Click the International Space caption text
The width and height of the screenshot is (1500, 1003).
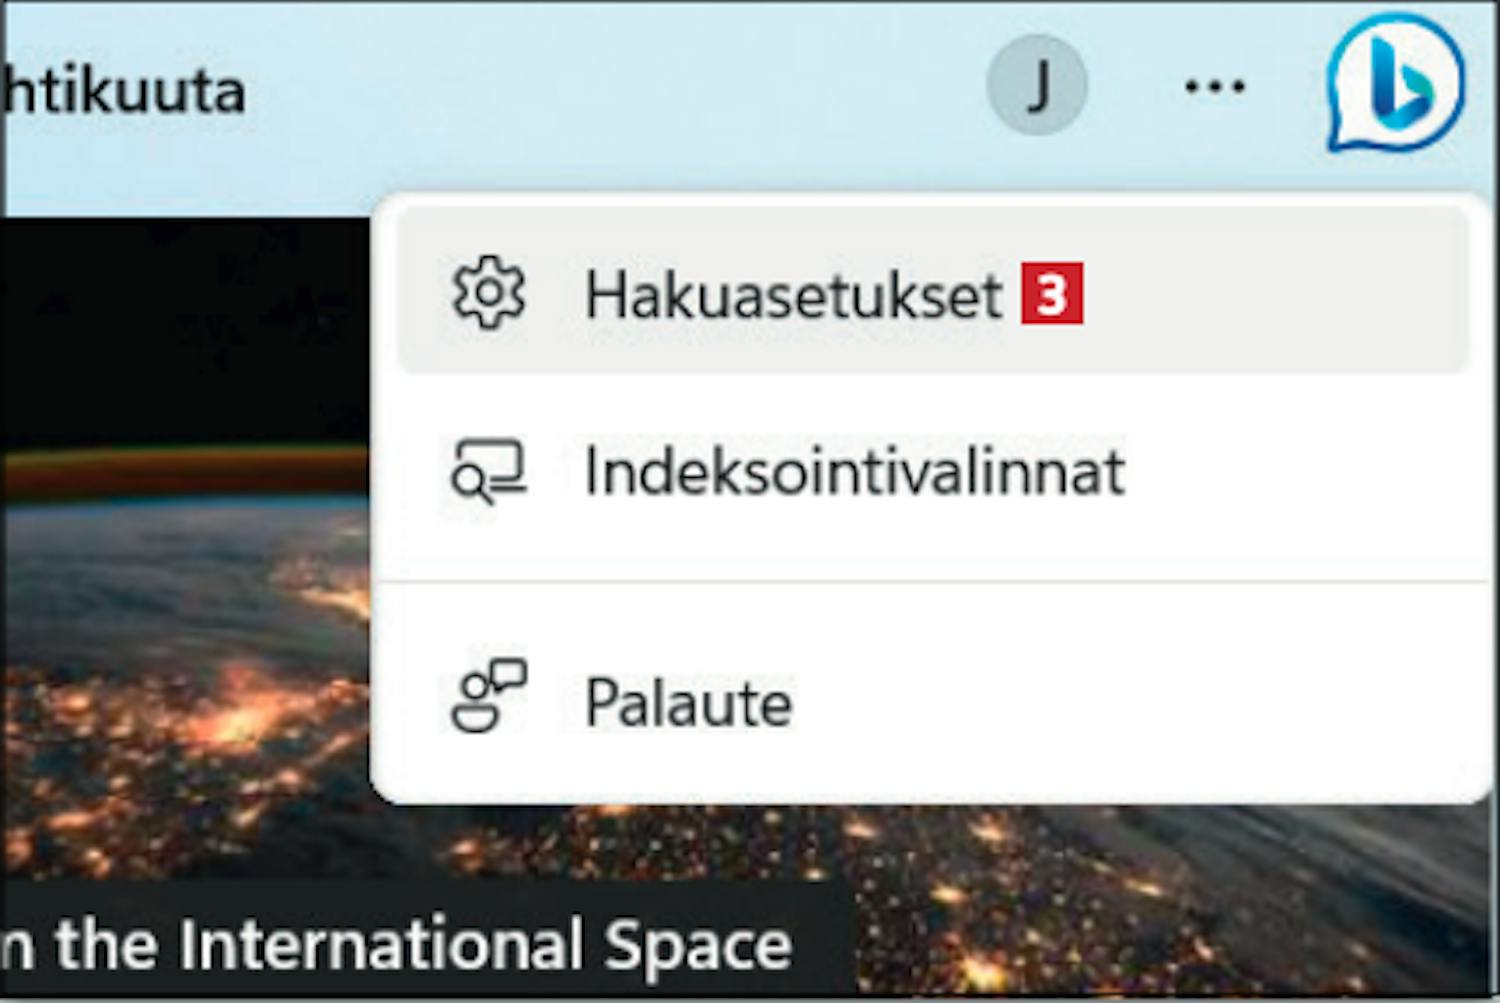click(x=397, y=944)
